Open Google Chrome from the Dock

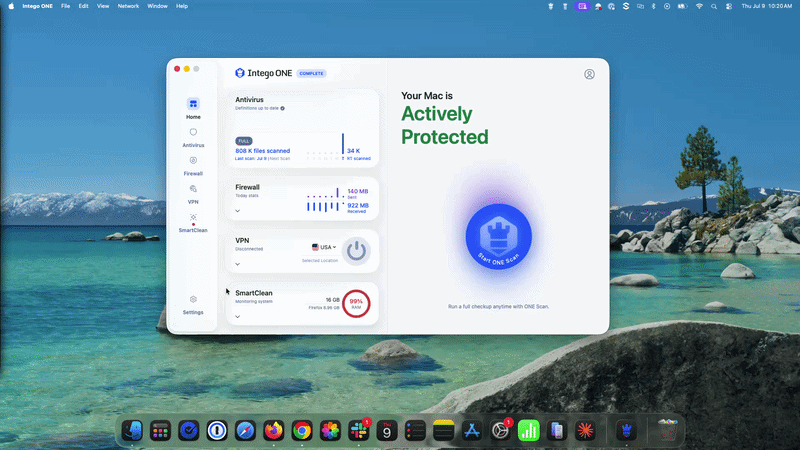pos(302,431)
